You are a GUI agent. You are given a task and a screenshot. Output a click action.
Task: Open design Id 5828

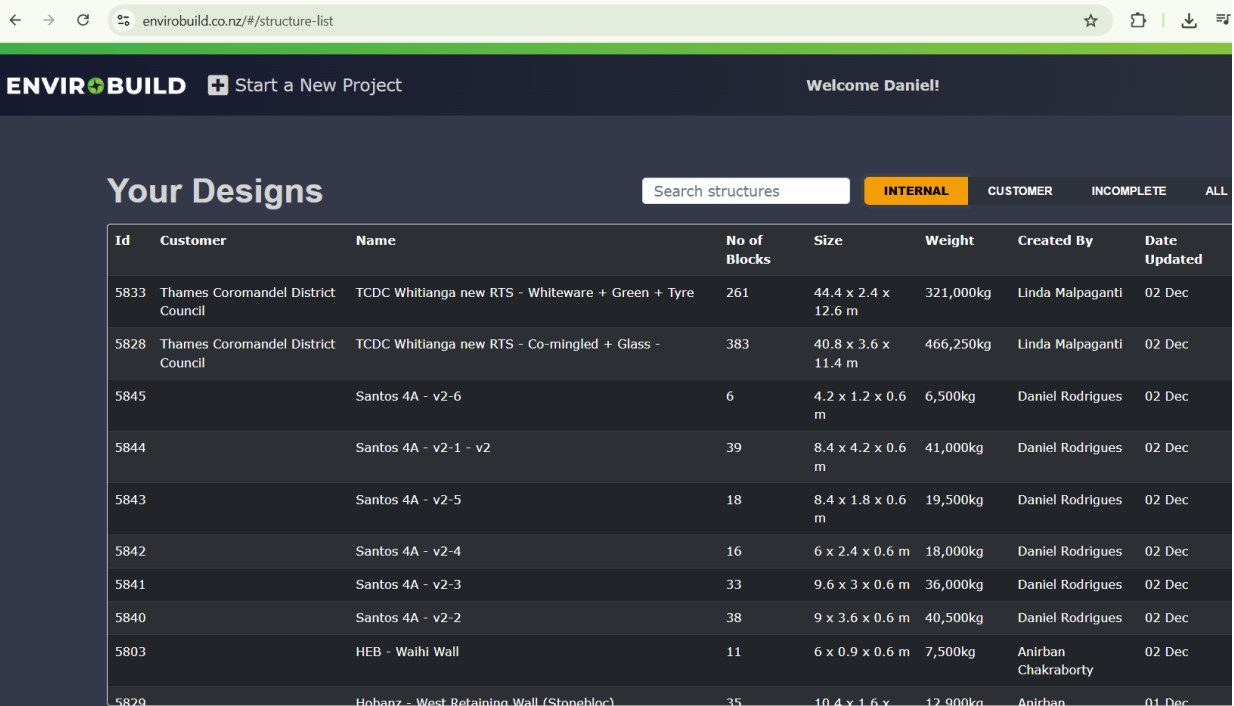130,344
